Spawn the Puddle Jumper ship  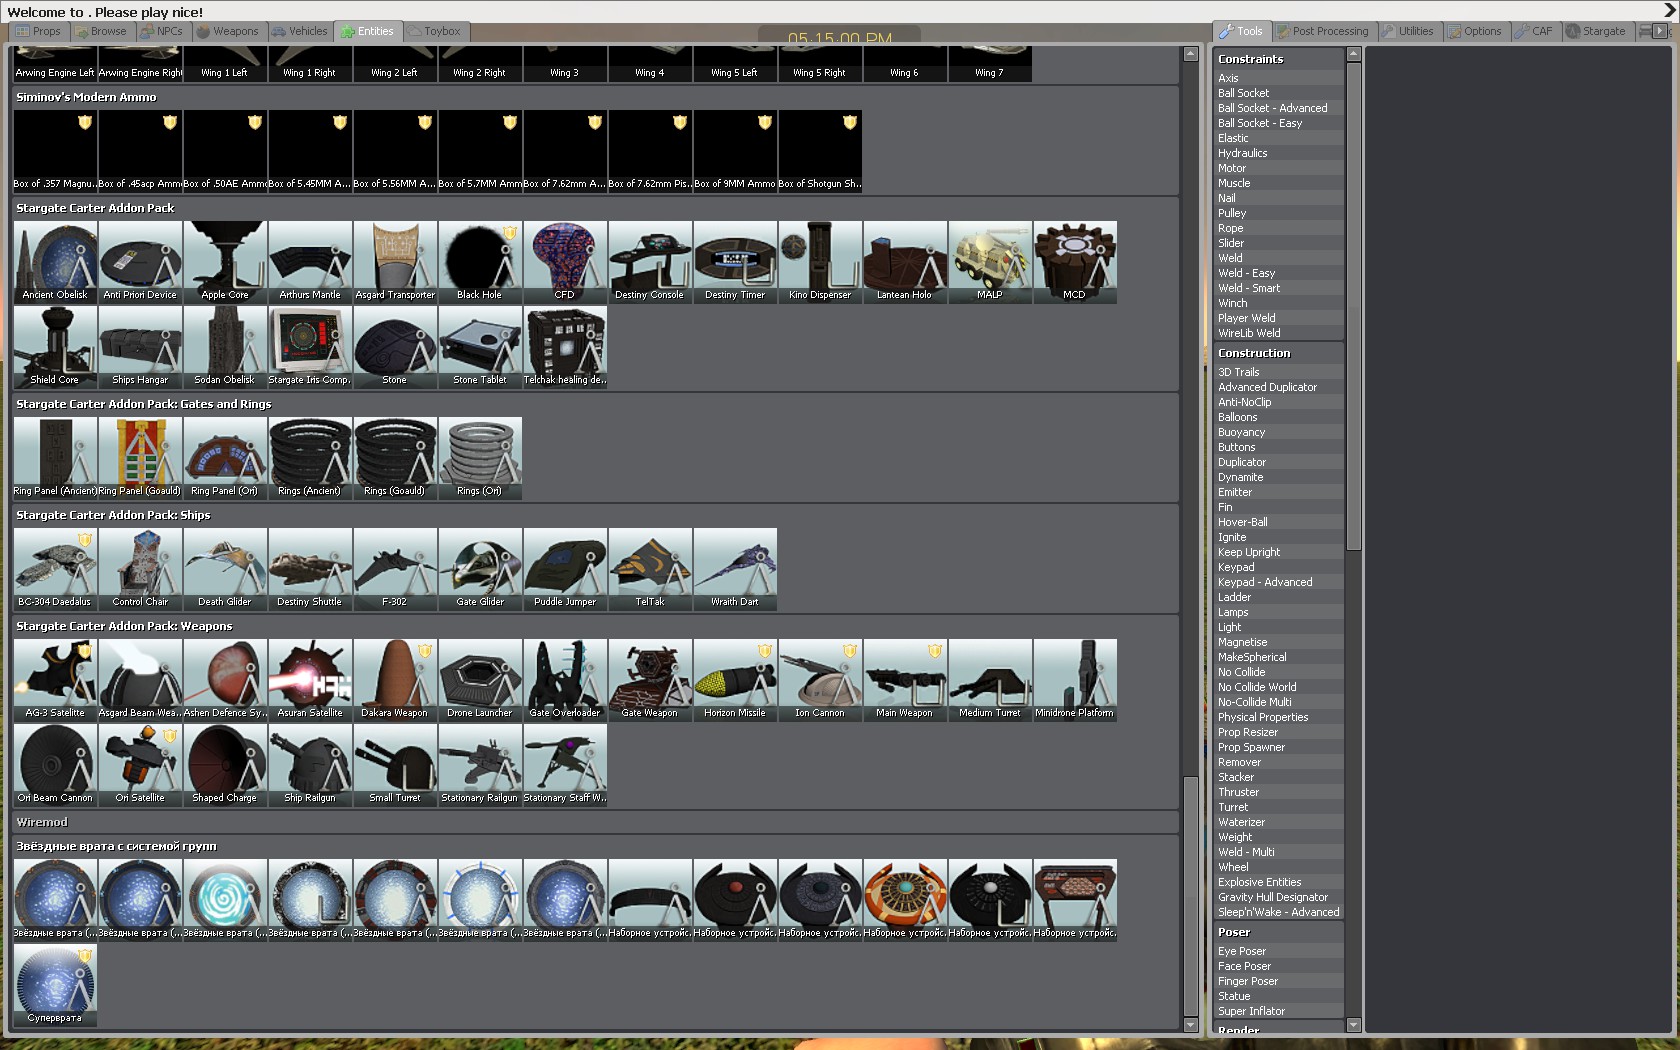(x=565, y=567)
